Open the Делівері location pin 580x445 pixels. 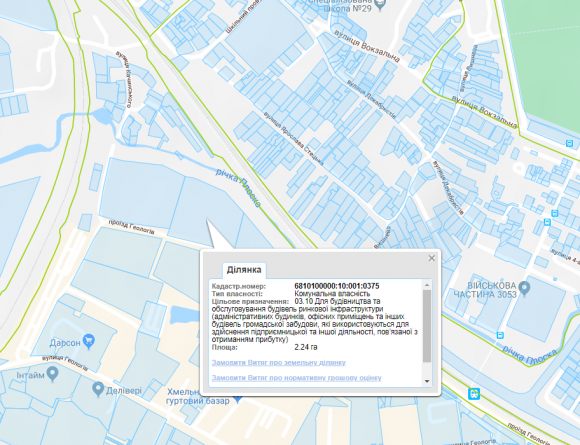98,390
